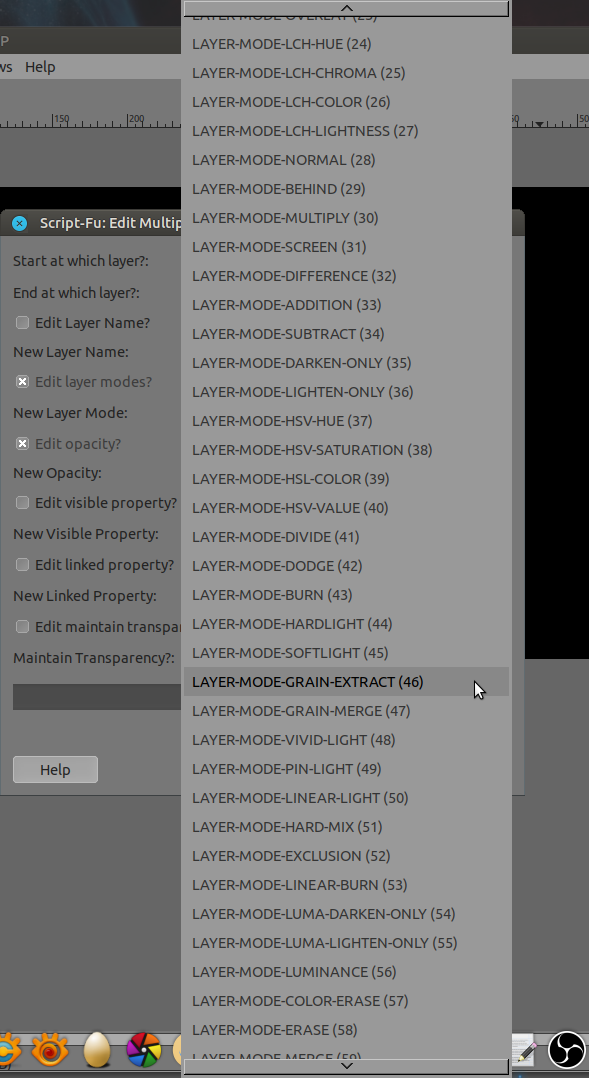Pick LAYER-MODE-LUMINANCE (56)

pyautogui.click(x=346, y=971)
